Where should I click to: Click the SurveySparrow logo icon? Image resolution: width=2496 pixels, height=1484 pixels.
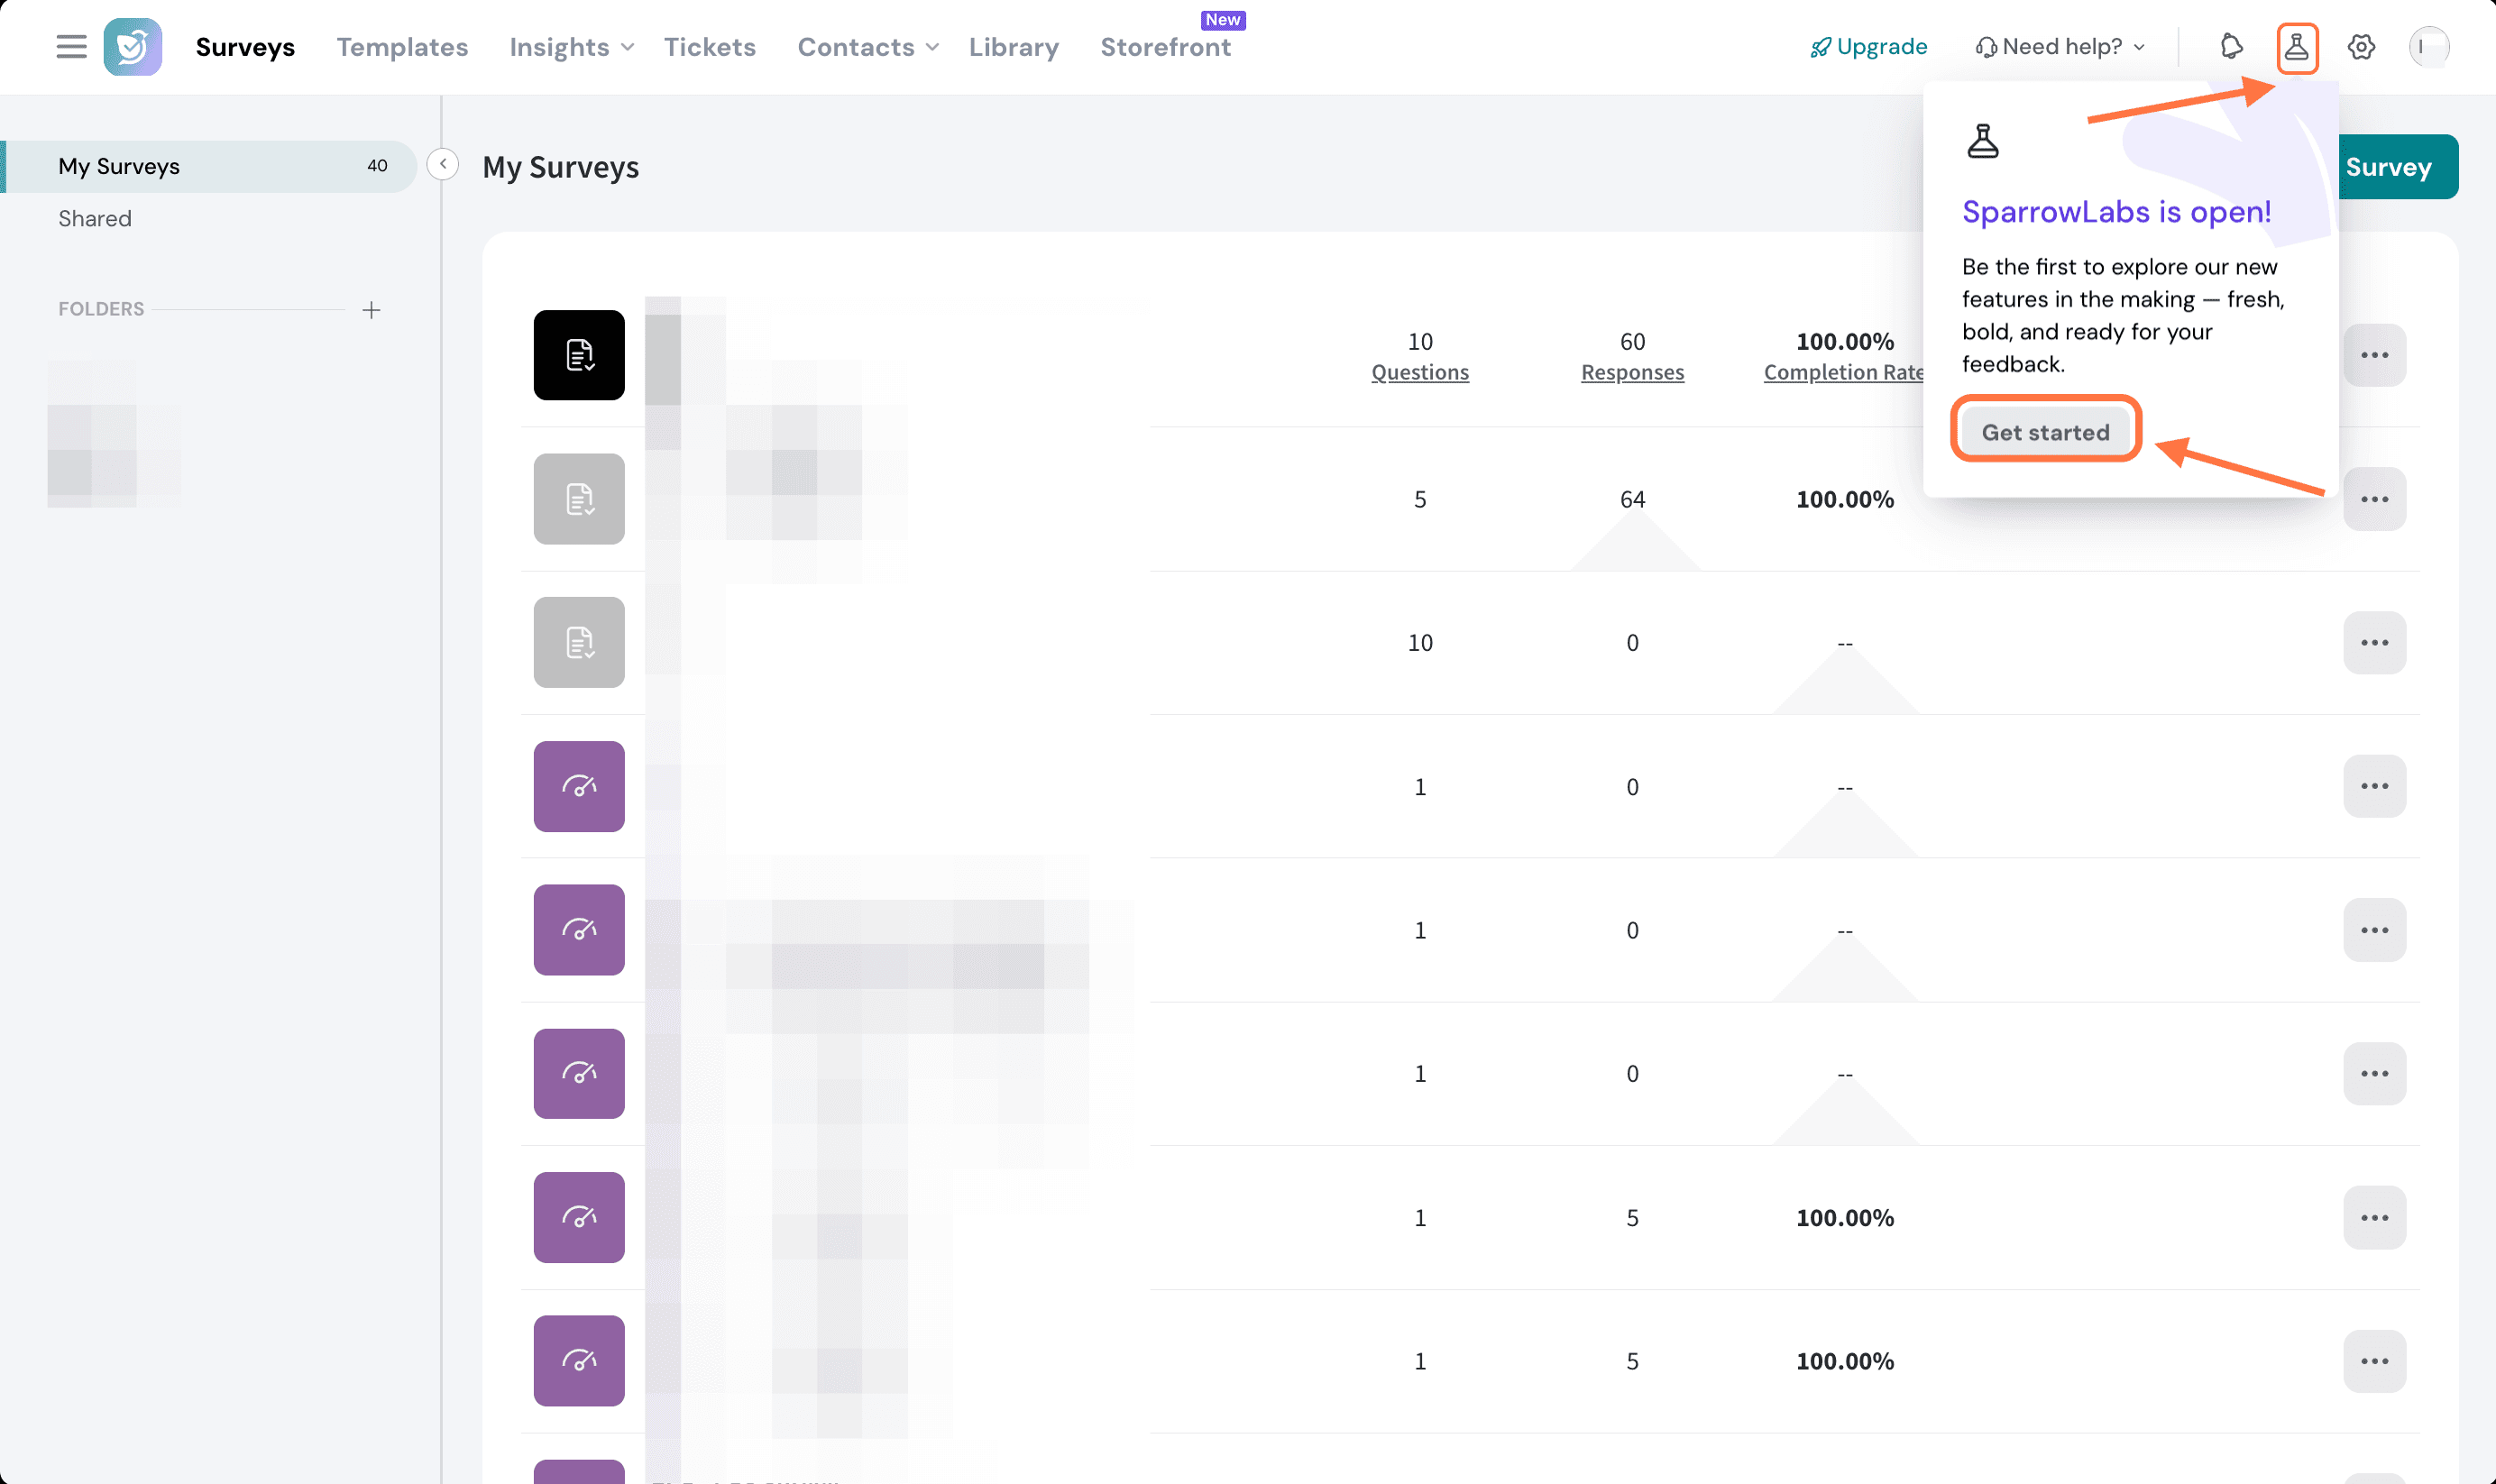tap(133, 47)
